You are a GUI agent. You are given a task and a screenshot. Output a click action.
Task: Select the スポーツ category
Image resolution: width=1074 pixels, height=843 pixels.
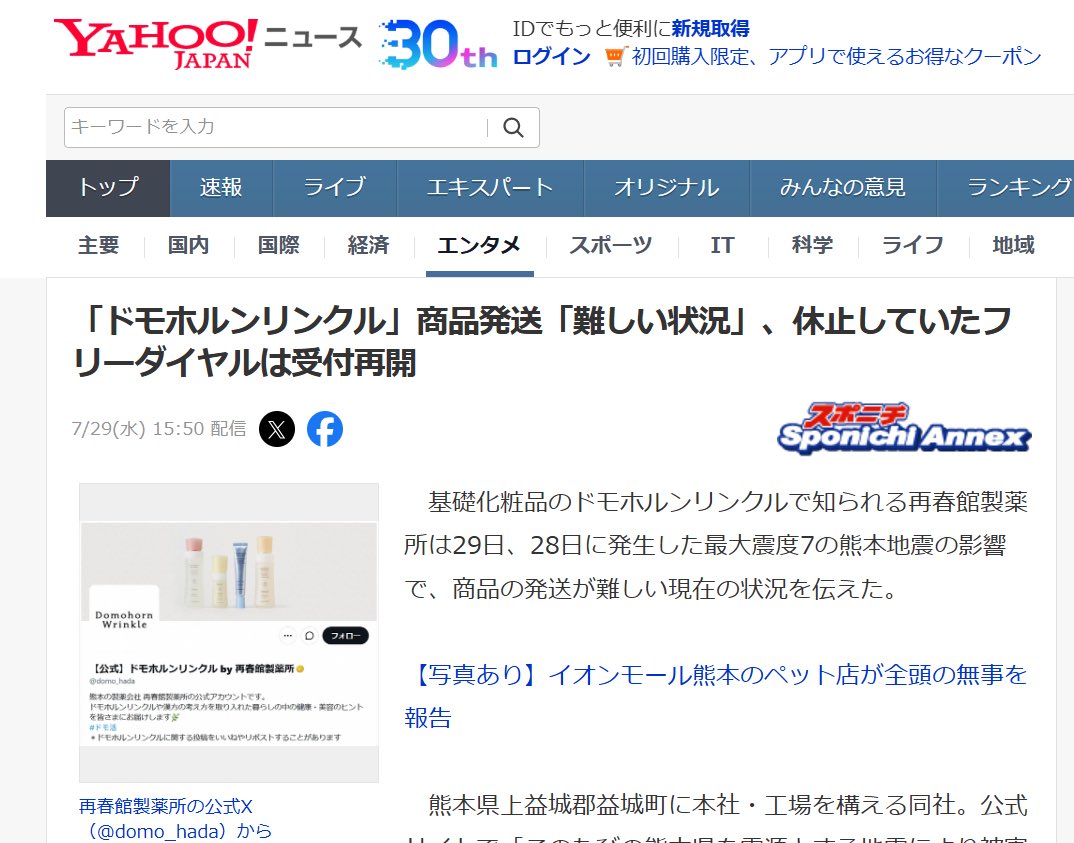(x=611, y=245)
